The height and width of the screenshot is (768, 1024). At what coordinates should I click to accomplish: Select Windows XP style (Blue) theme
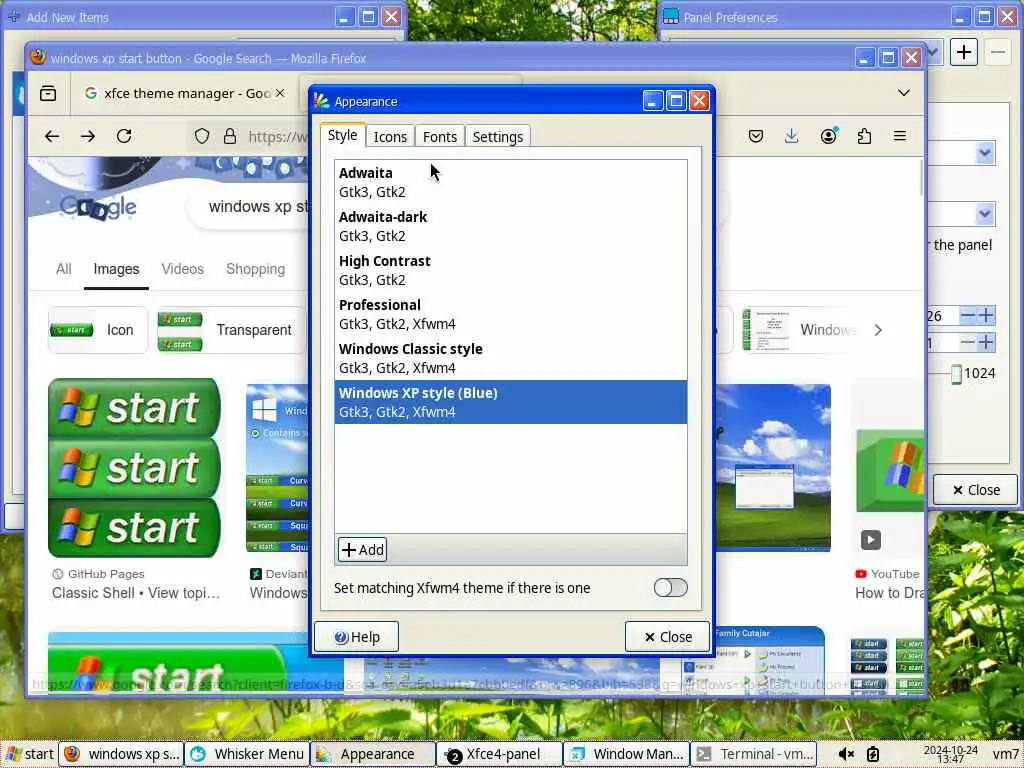[x=511, y=402]
